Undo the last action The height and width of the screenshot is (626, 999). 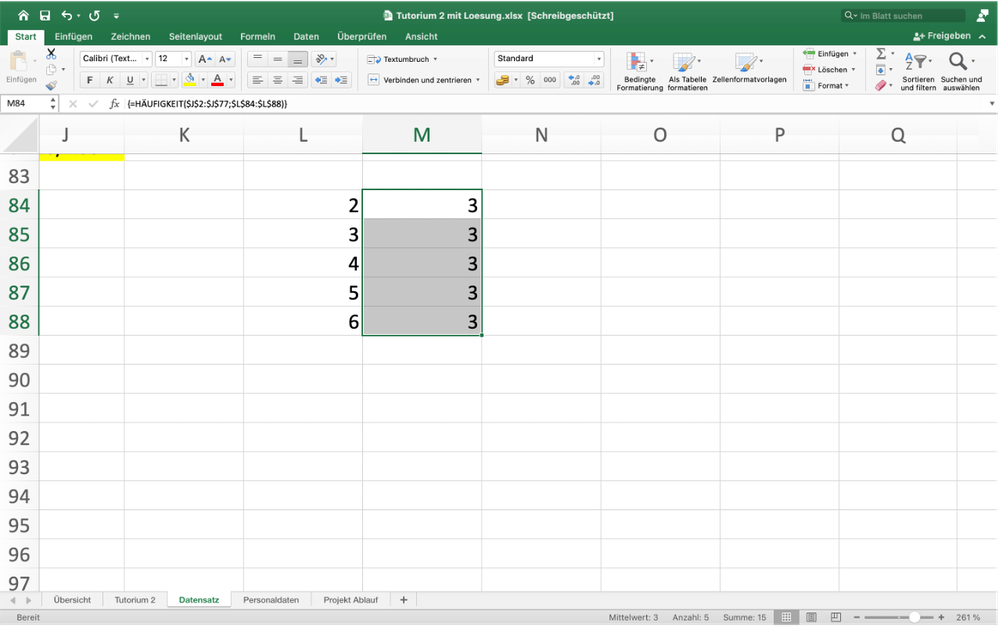coord(66,15)
